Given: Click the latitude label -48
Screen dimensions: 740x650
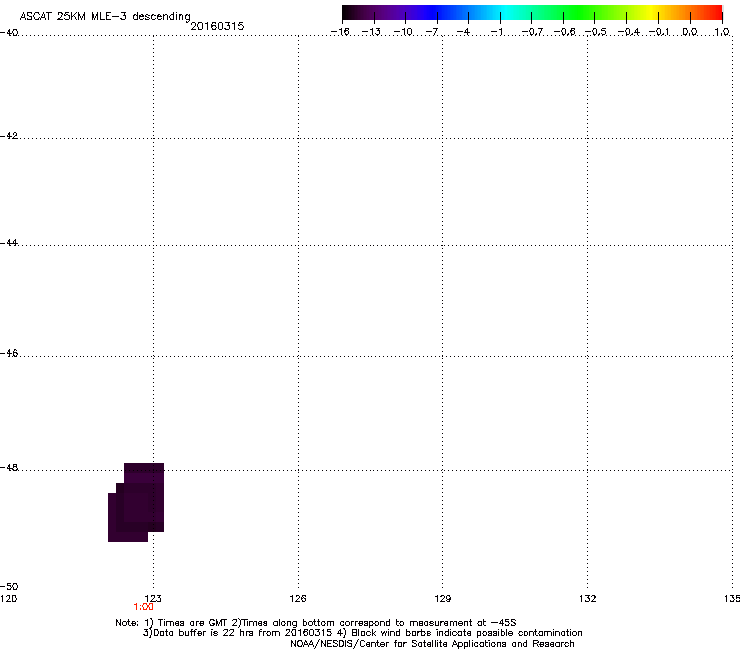Looking at the screenshot, I should click(x=9, y=468).
